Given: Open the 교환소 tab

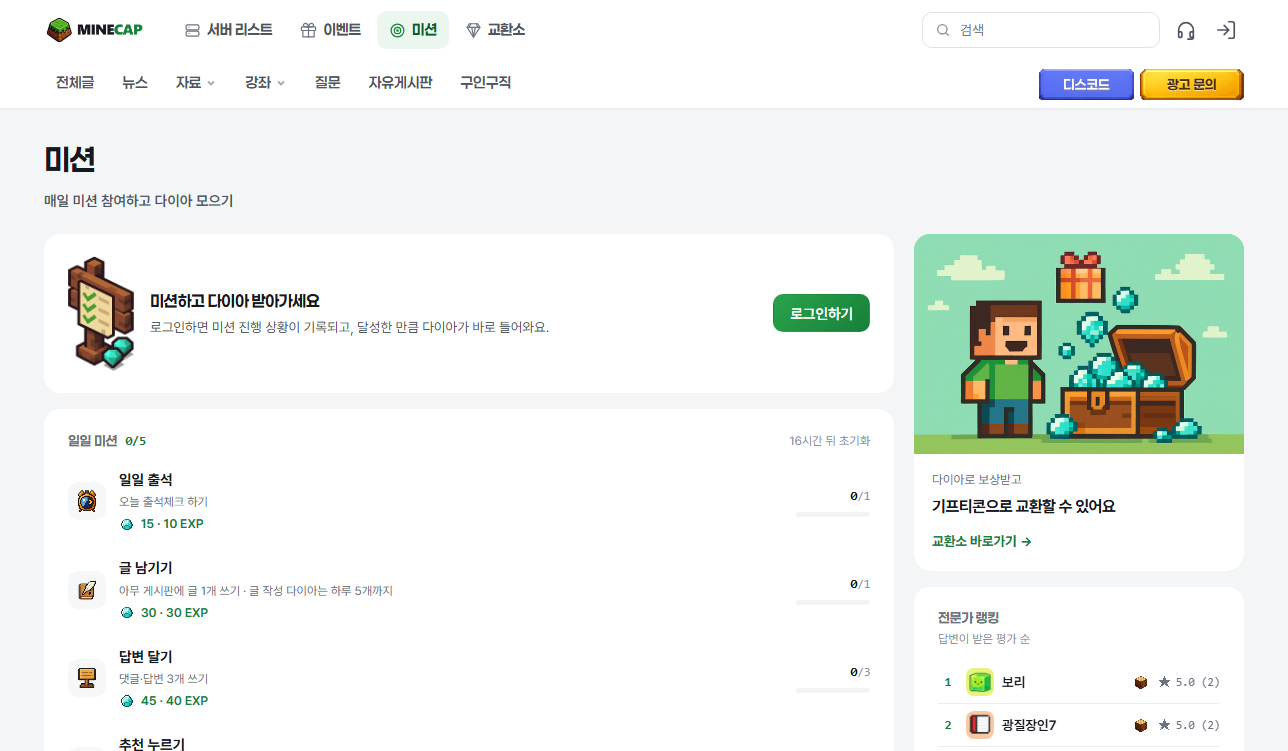Looking at the screenshot, I should pos(495,30).
